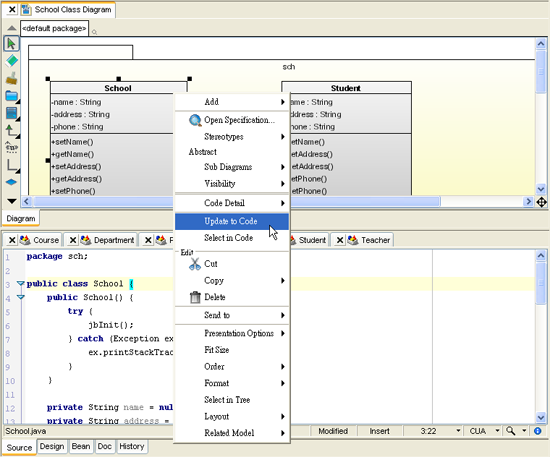Open the Design view tab

pyautogui.click(x=52, y=446)
